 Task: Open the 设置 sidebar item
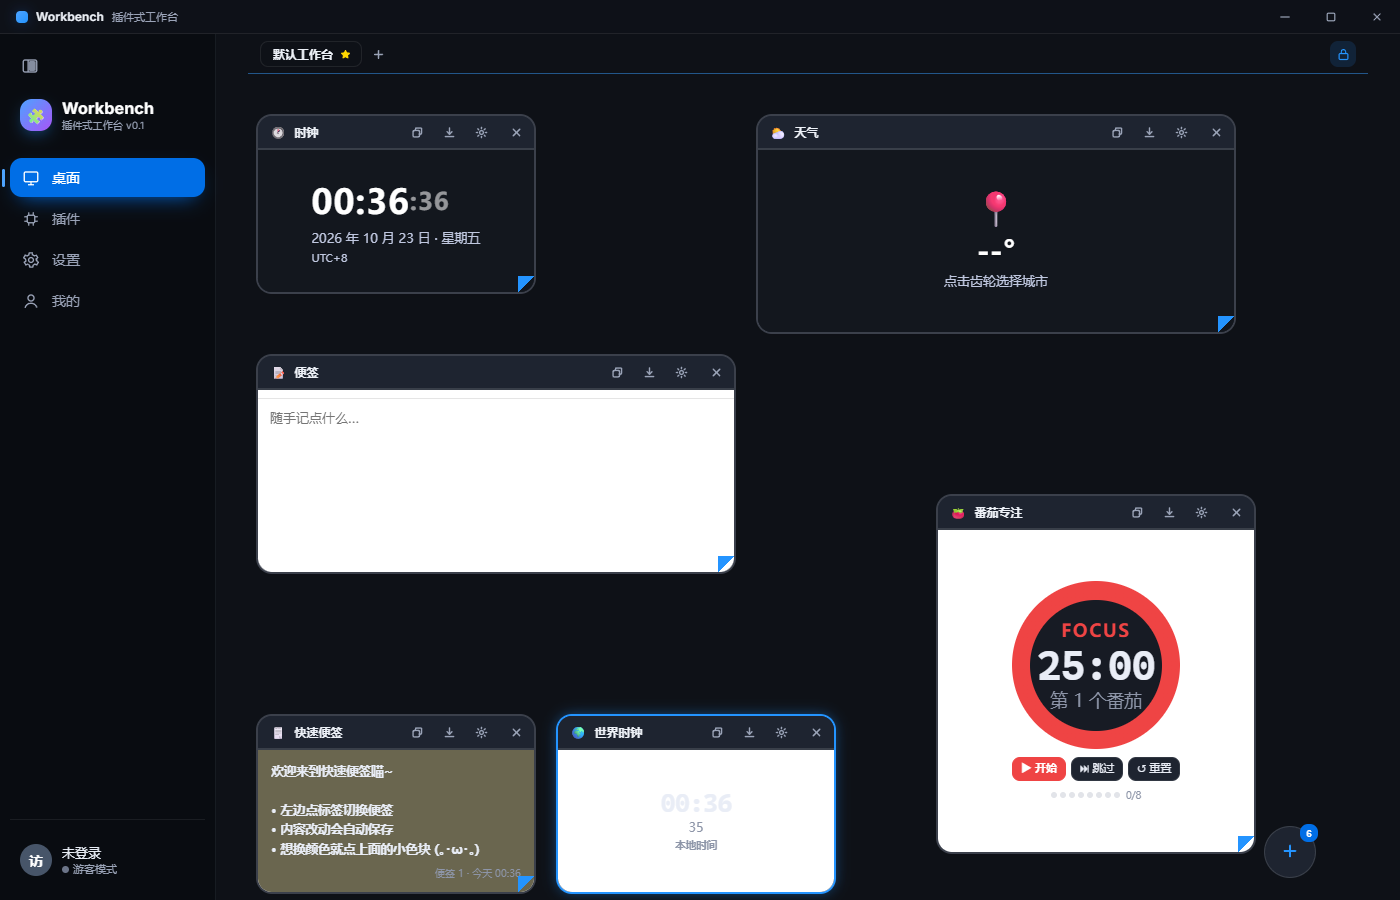tap(107, 260)
